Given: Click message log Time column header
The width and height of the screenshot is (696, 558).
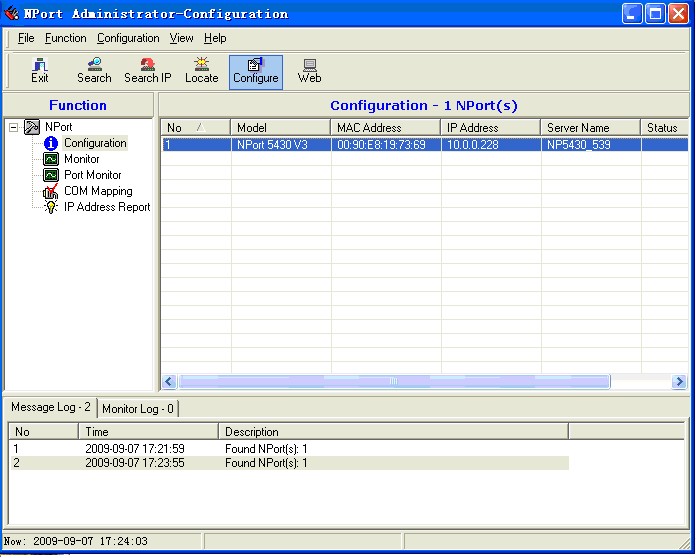Looking at the screenshot, I should click(148, 432).
